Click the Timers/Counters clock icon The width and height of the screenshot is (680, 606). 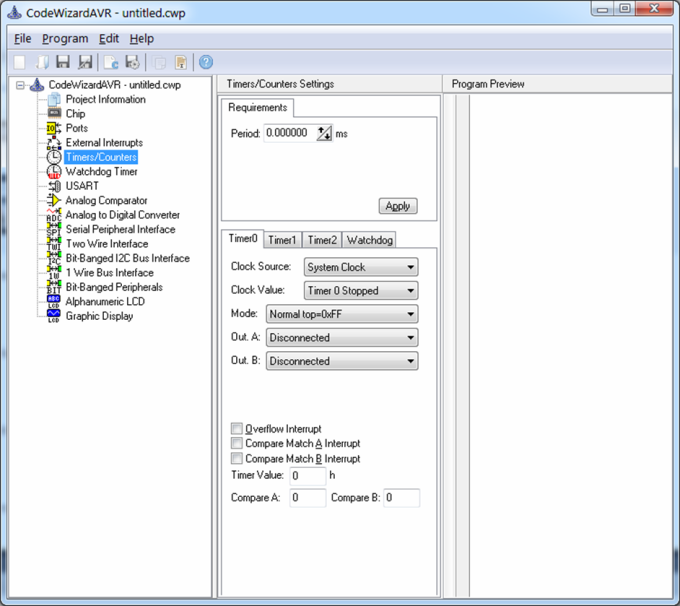(54, 157)
